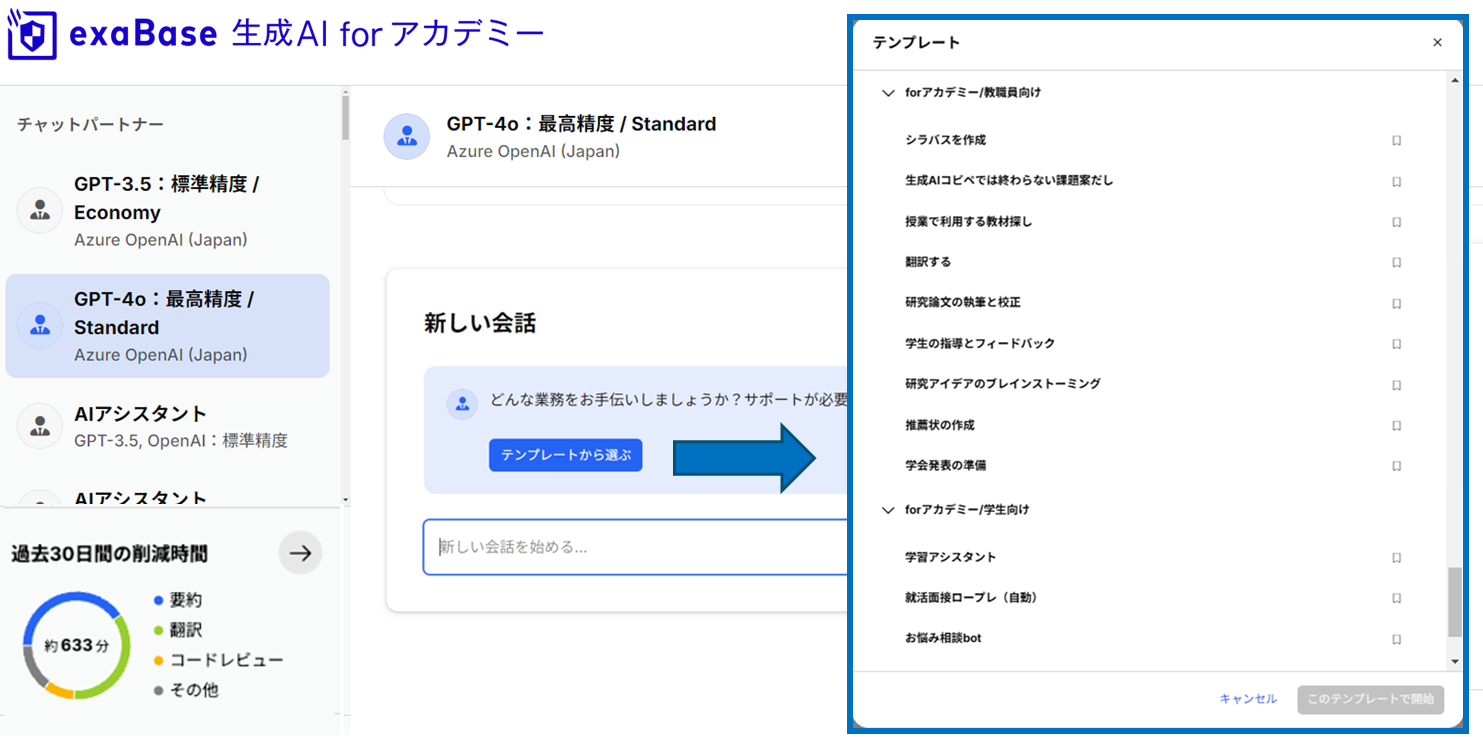Click the GPT-4o blue avatar icon
Viewport: 1483px width, 737px height.
pyautogui.click(x=39, y=325)
